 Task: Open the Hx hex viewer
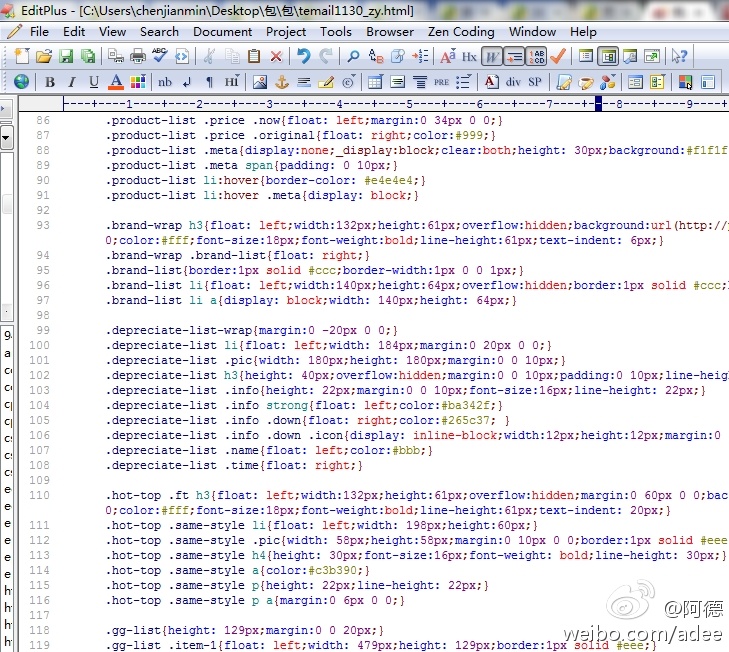[x=469, y=56]
